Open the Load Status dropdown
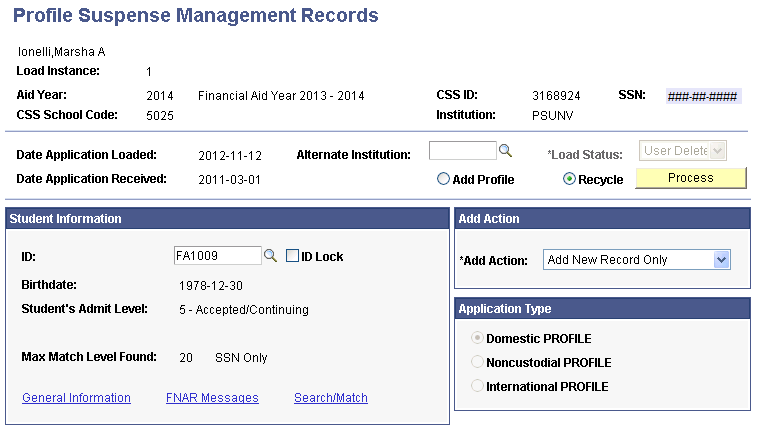Image resolution: width=758 pixels, height=430 pixels. point(683,150)
